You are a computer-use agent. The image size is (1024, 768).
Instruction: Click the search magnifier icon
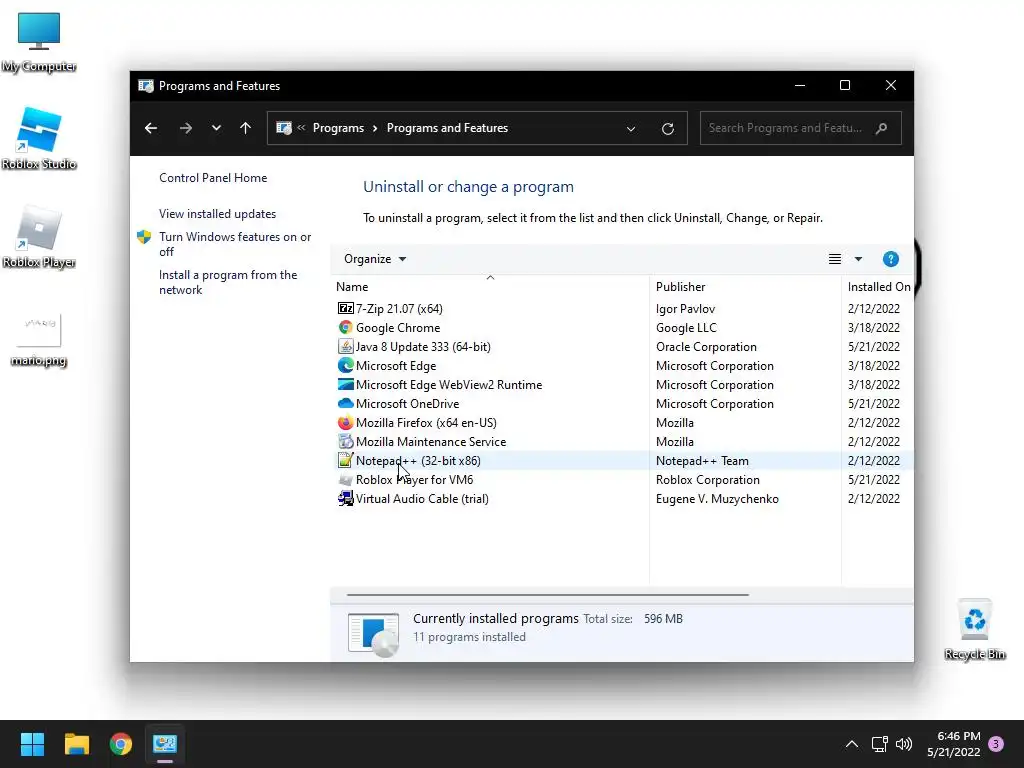point(882,128)
